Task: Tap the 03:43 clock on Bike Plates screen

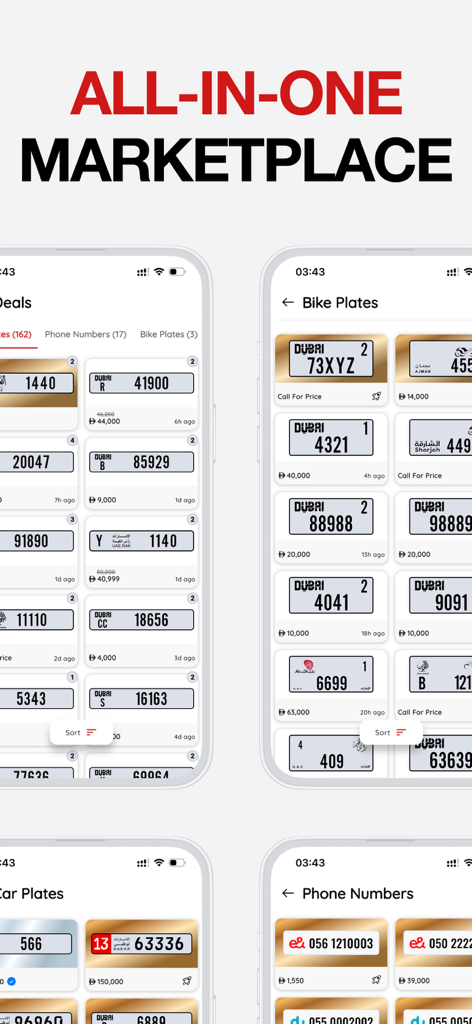Action: pyautogui.click(x=310, y=272)
